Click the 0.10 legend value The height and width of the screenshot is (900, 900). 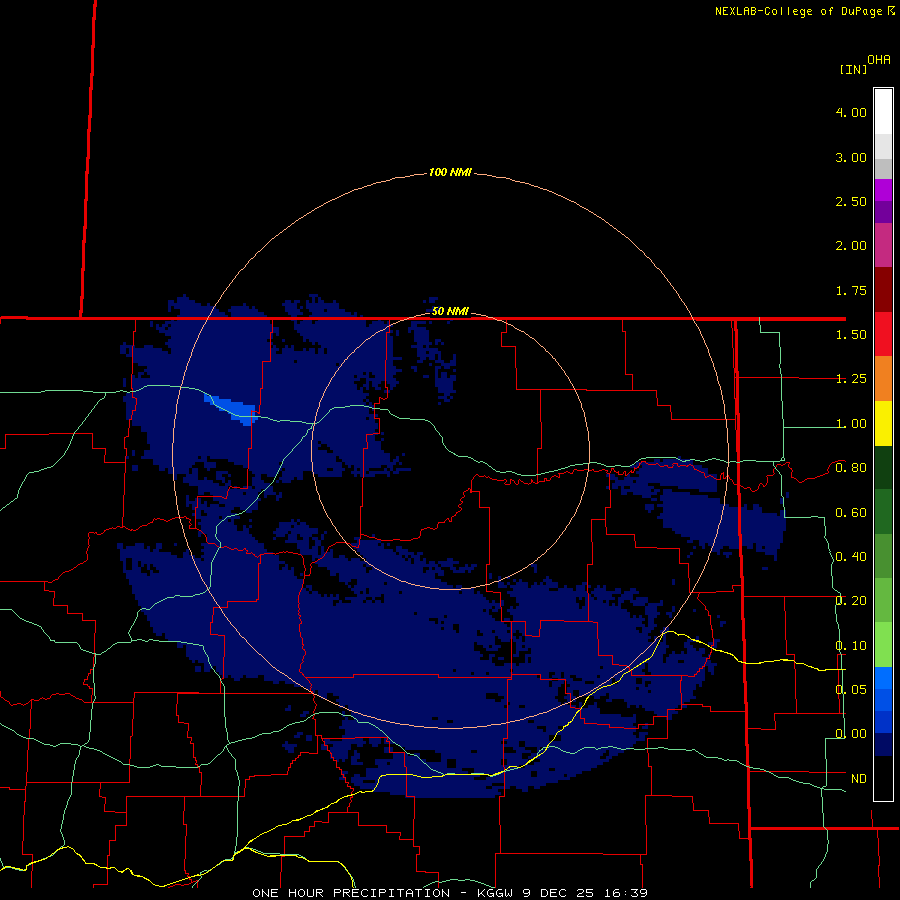tap(851, 646)
